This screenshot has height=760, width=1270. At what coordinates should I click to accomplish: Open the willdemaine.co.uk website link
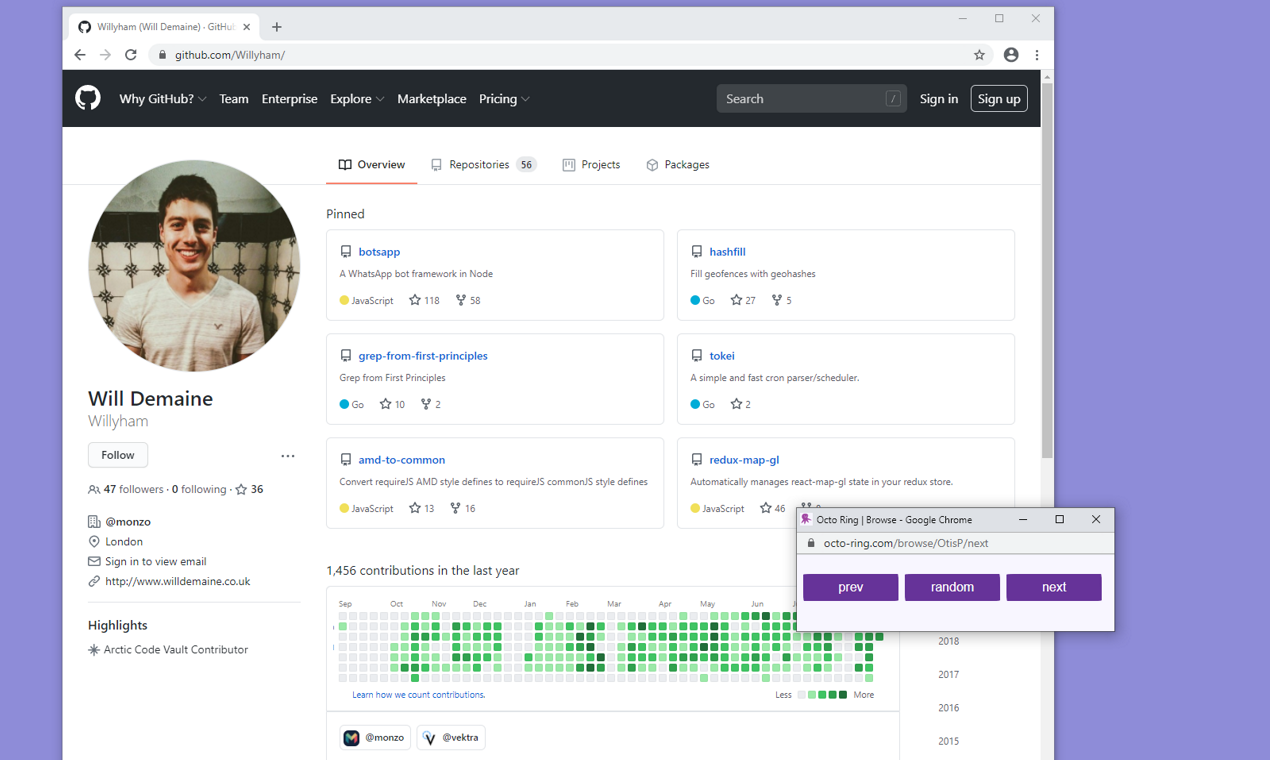click(178, 581)
